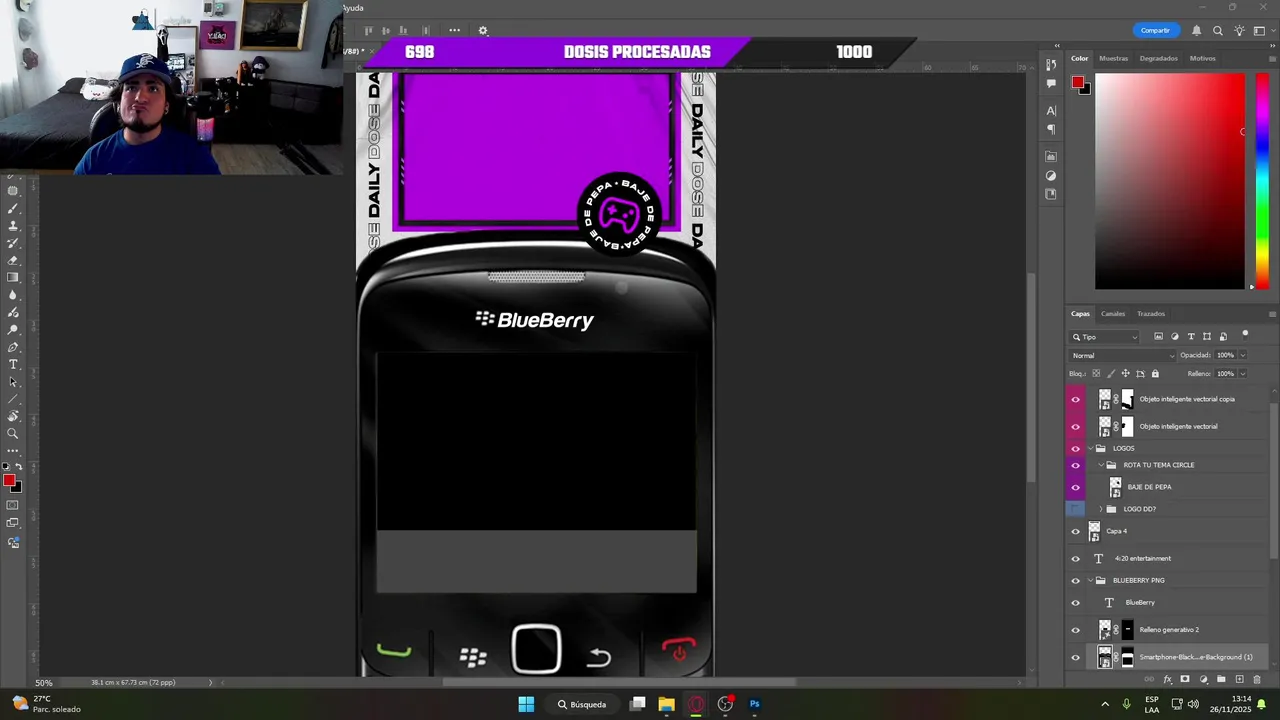Viewport: 1280px width, 720px height.
Task: Hide Objeto inteligente vectorial layer
Action: pyautogui.click(x=1076, y=427)
